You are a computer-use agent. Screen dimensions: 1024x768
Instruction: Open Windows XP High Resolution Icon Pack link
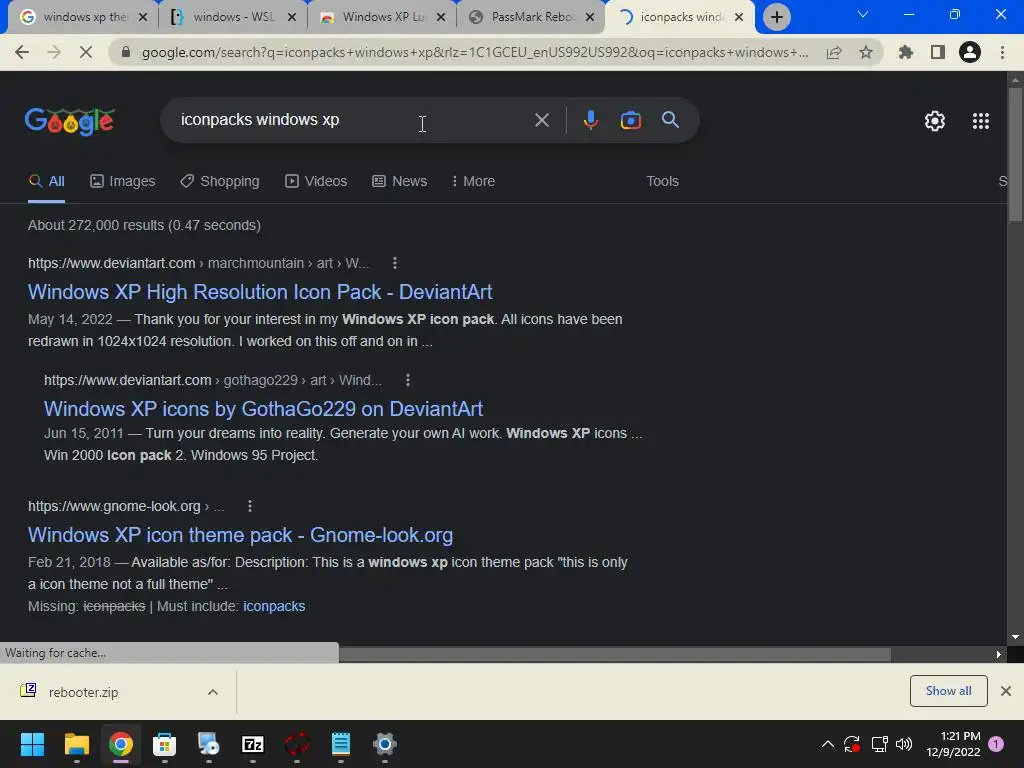point(260,292)
